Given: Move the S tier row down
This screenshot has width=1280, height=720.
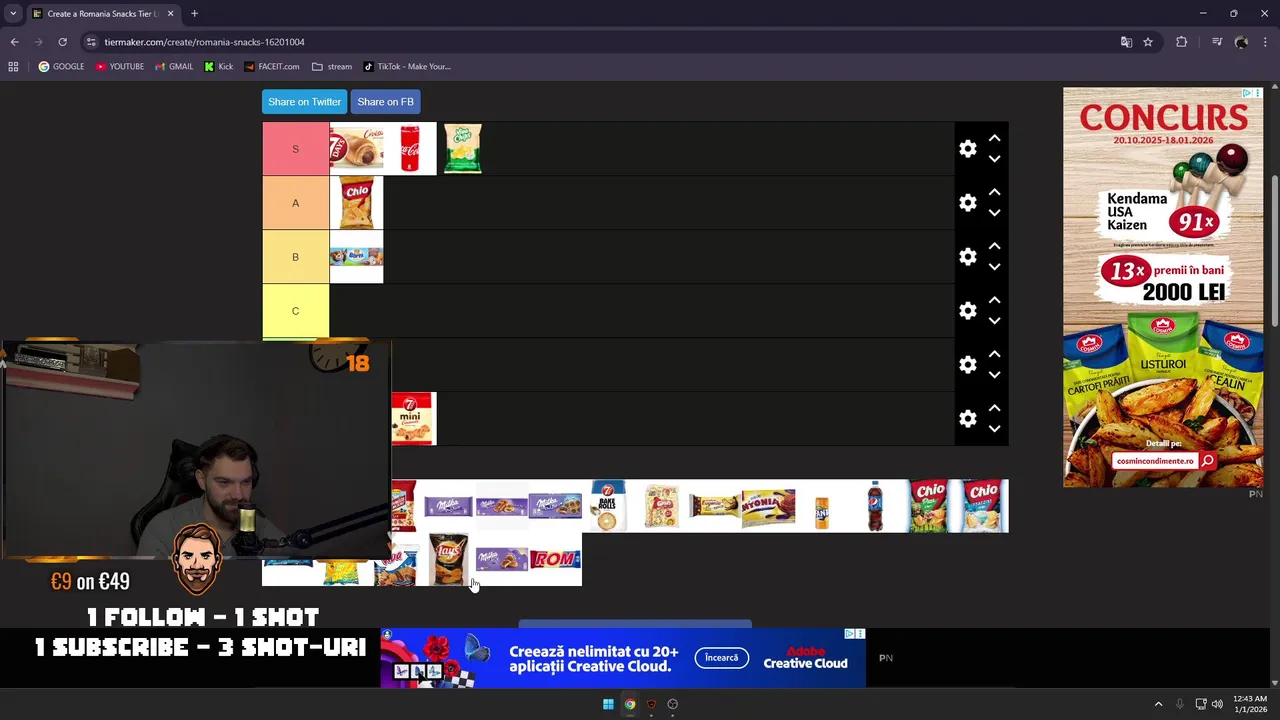Looking at the screenshot, I should [x=994, y=159].
